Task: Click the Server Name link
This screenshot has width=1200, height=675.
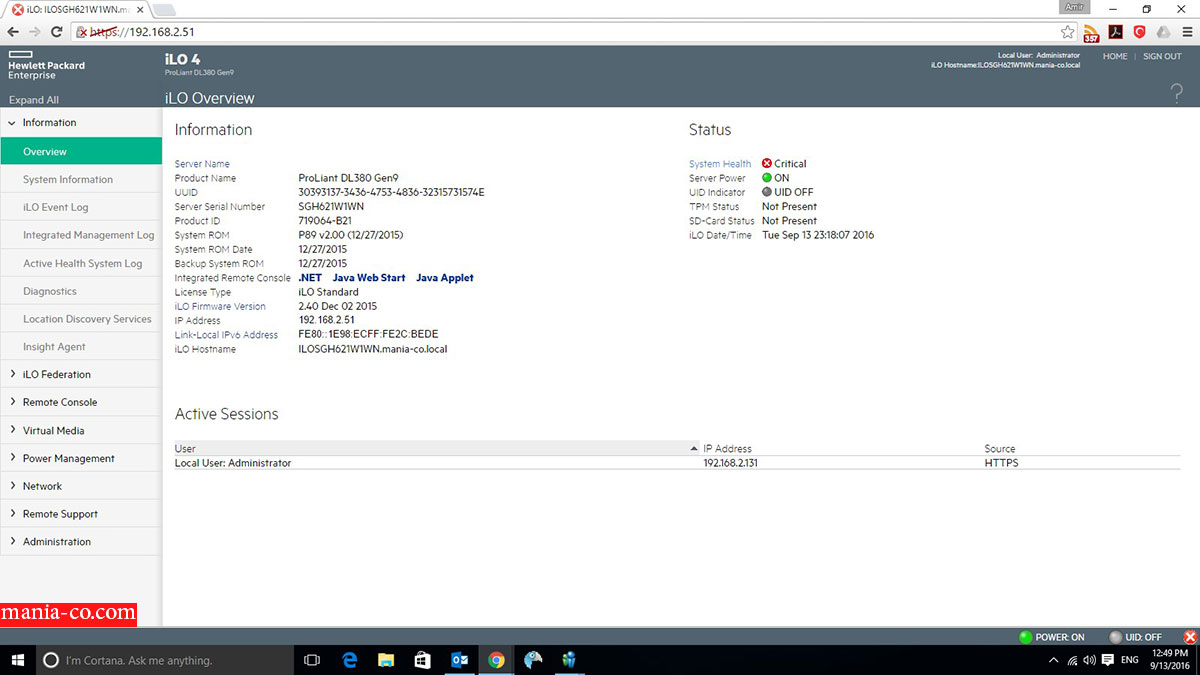Action: pos(202,164)
